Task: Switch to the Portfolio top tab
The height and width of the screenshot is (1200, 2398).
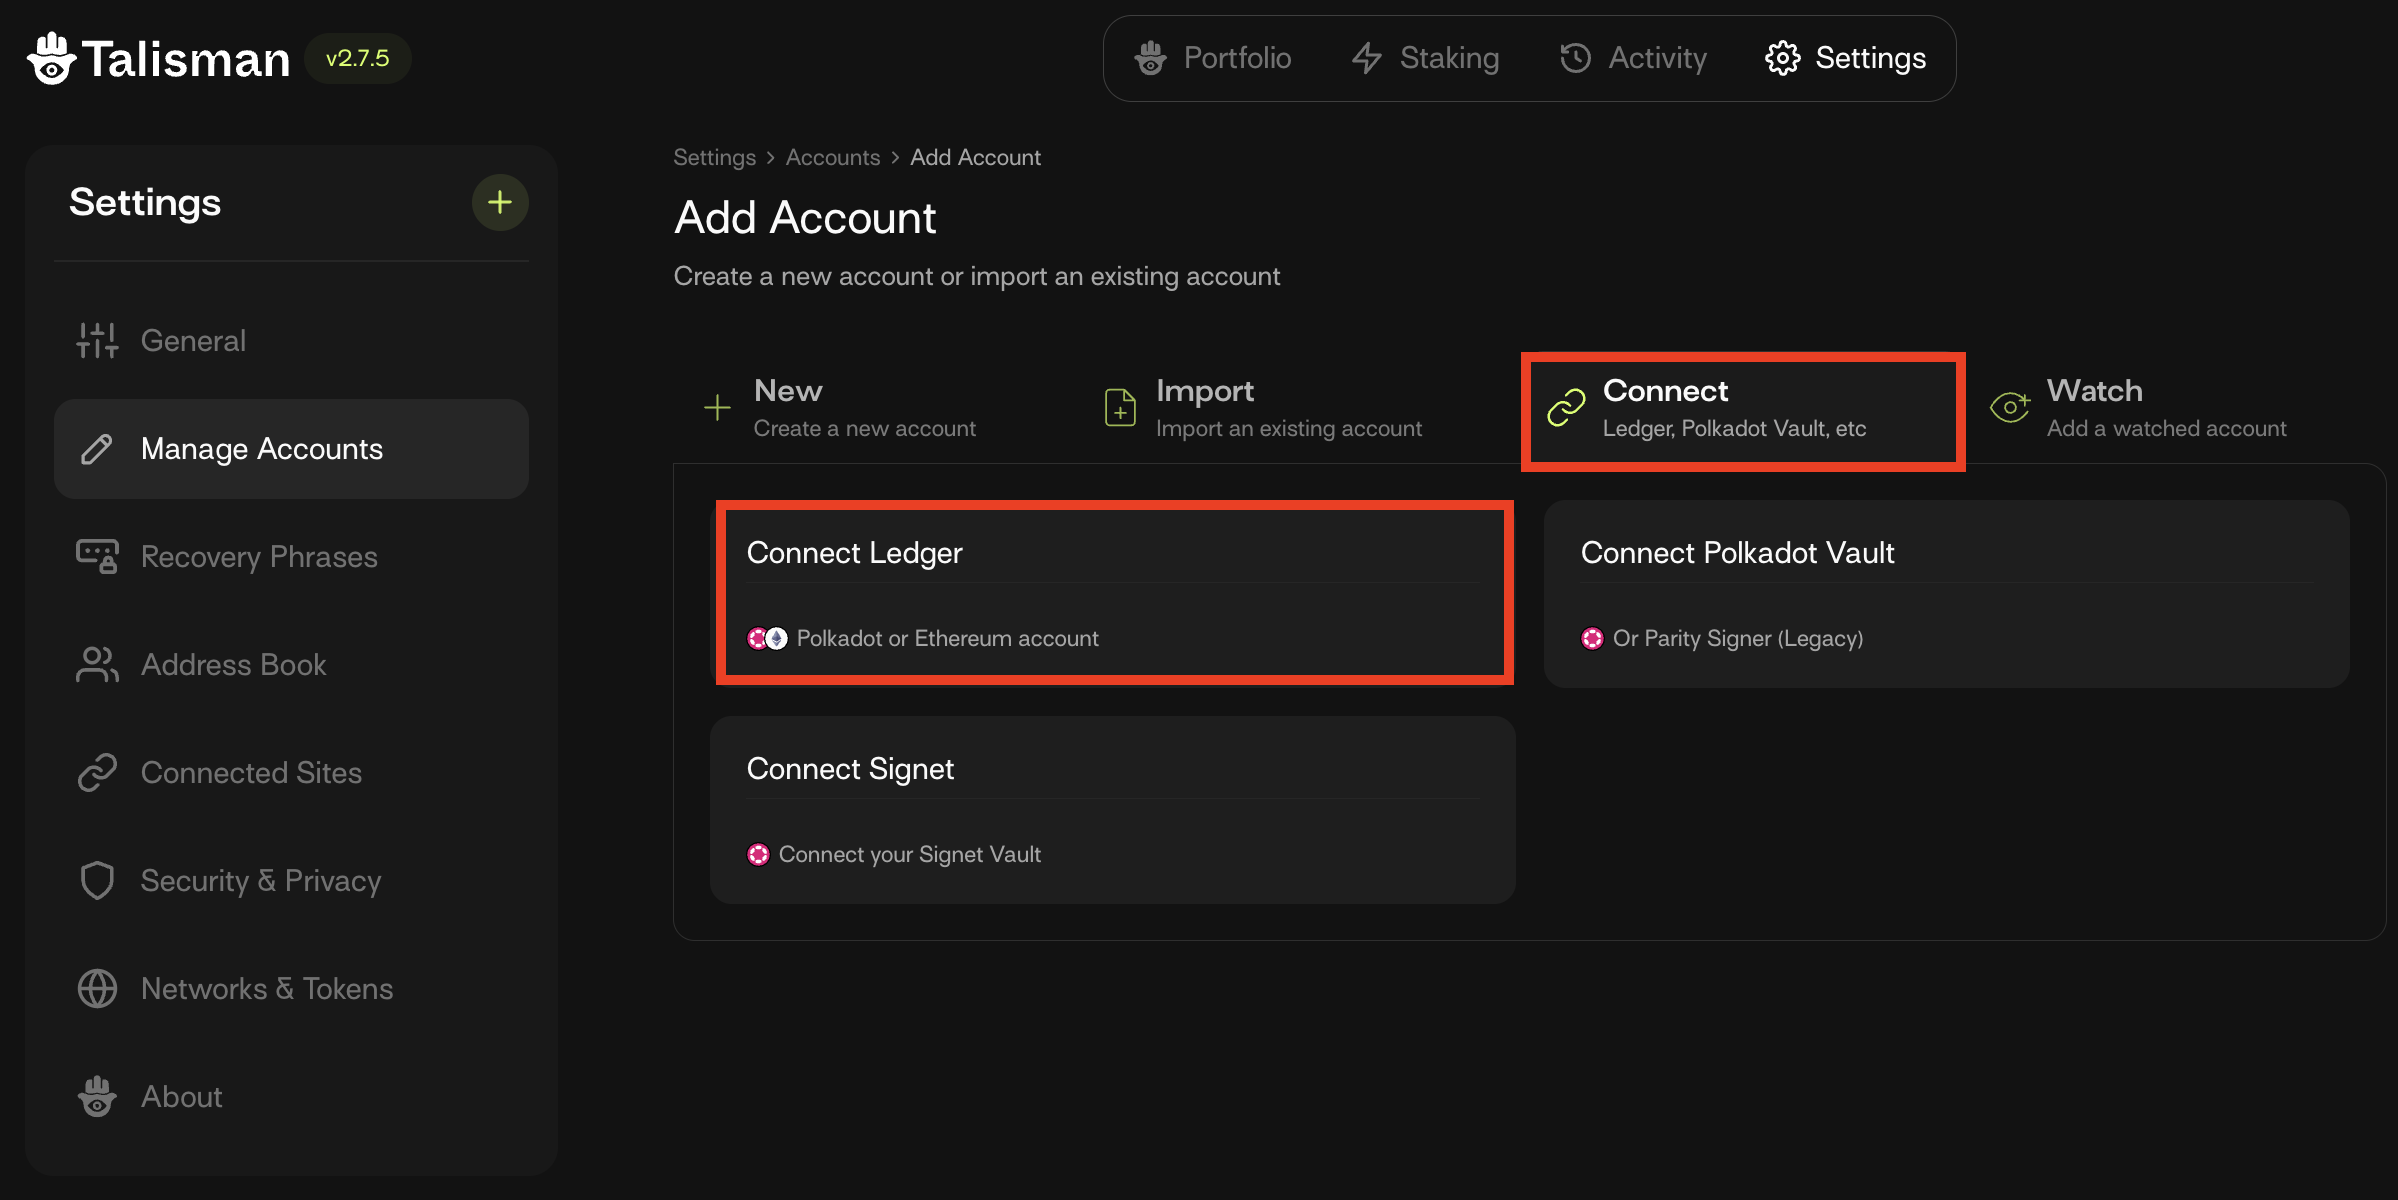Action: 1213,58
